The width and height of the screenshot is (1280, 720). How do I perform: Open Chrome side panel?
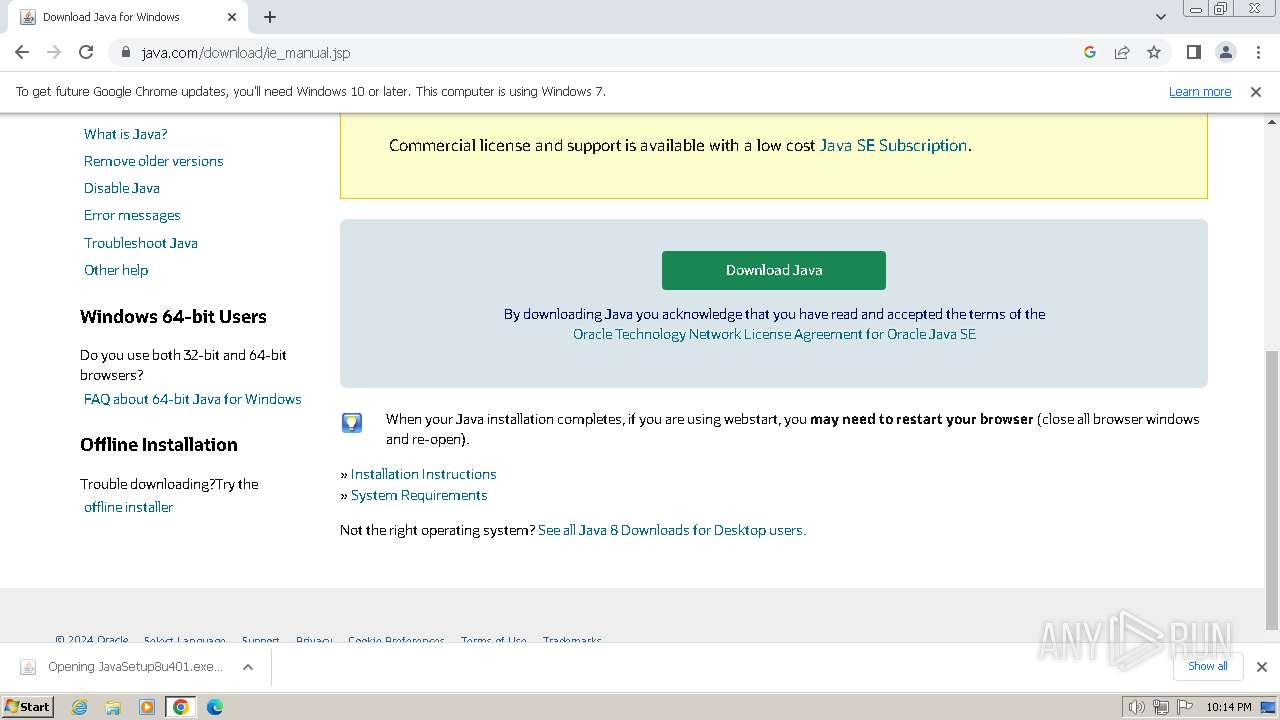(1193, 52)
